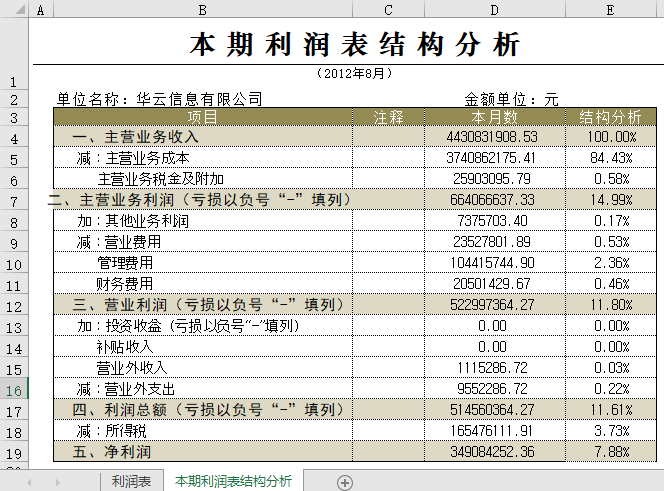Viewport: 664px width, 491px height.
Task: Click the 本月数 header cell
Action: [494, 117]
